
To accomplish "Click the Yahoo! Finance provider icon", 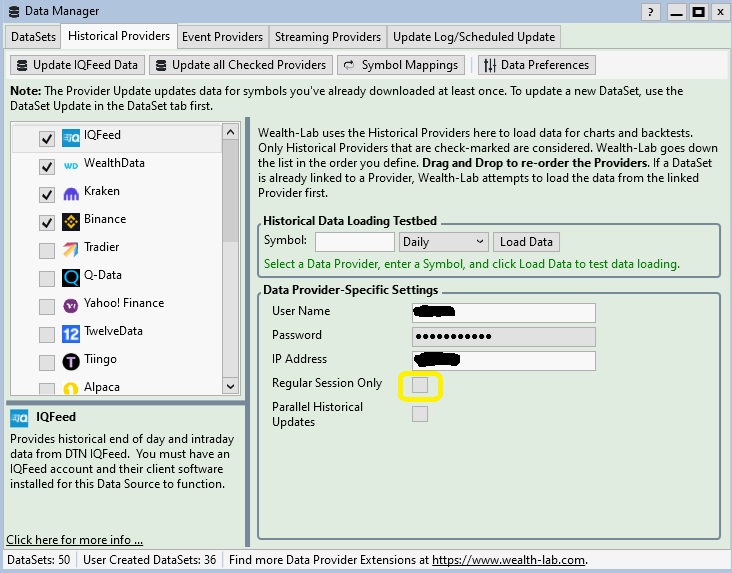I will tap(72, 305).
